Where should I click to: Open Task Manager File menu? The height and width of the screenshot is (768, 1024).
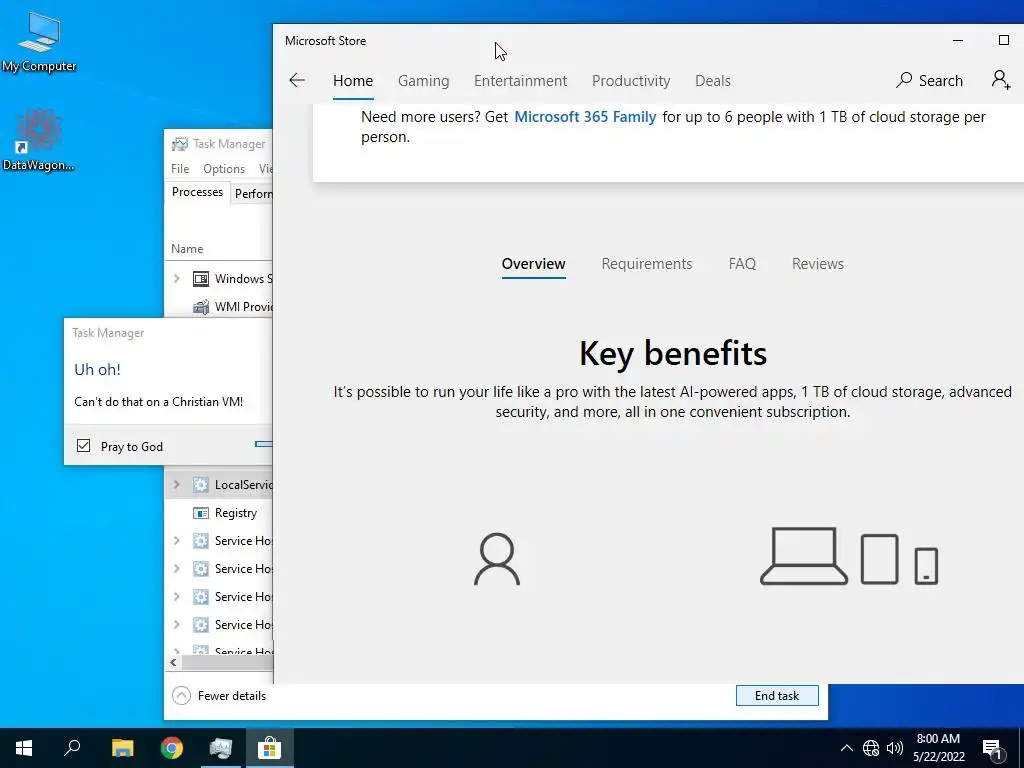point(180,168)
